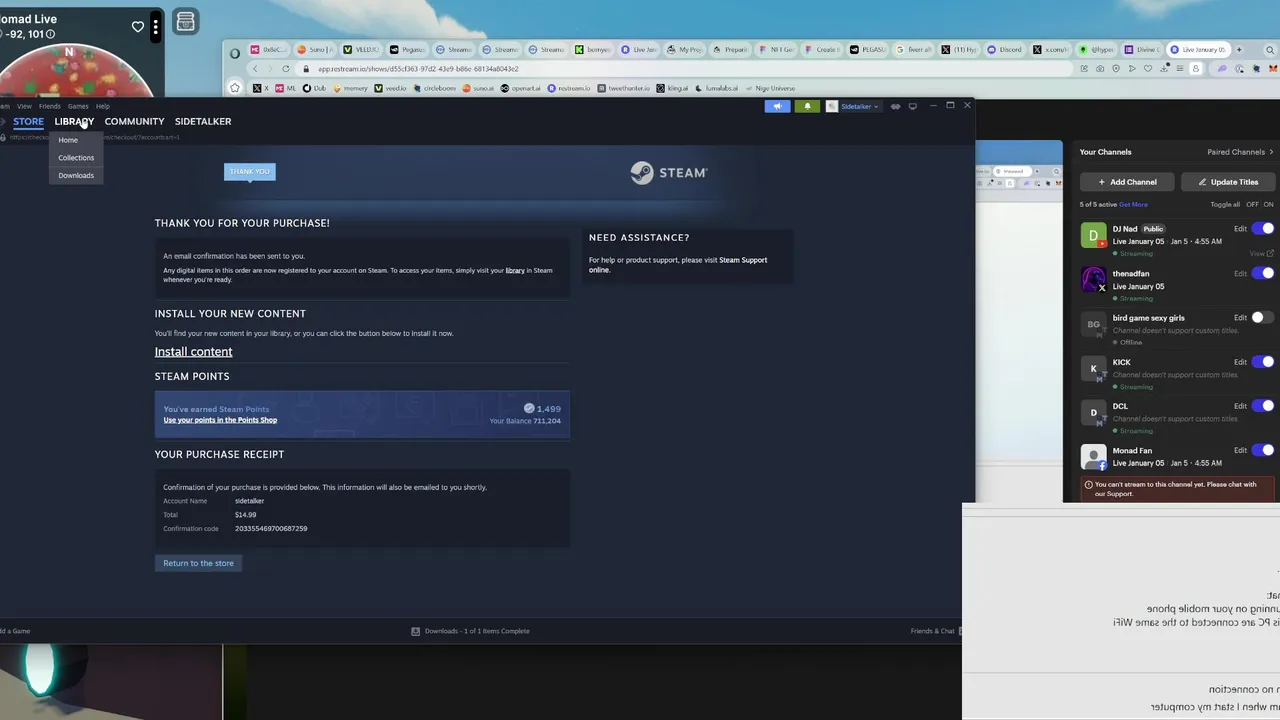Open Steam notifications bell
This screenshot has width=1280, height=720.
click(x=807, y=106)
